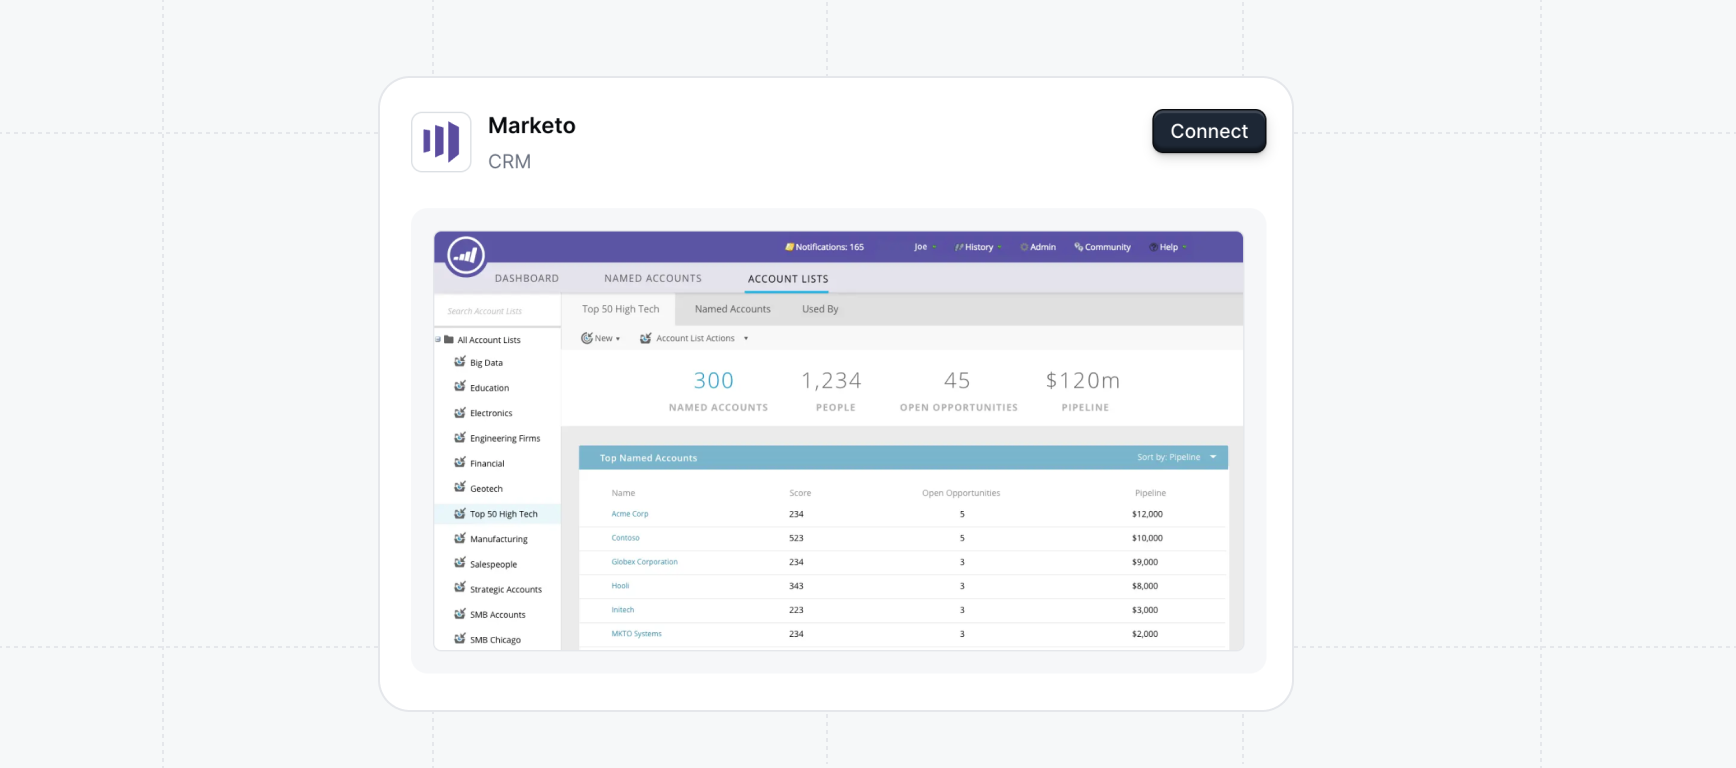Select Electronics in account tree
This screenshot has width=1736, height=768.
point(491,413)
